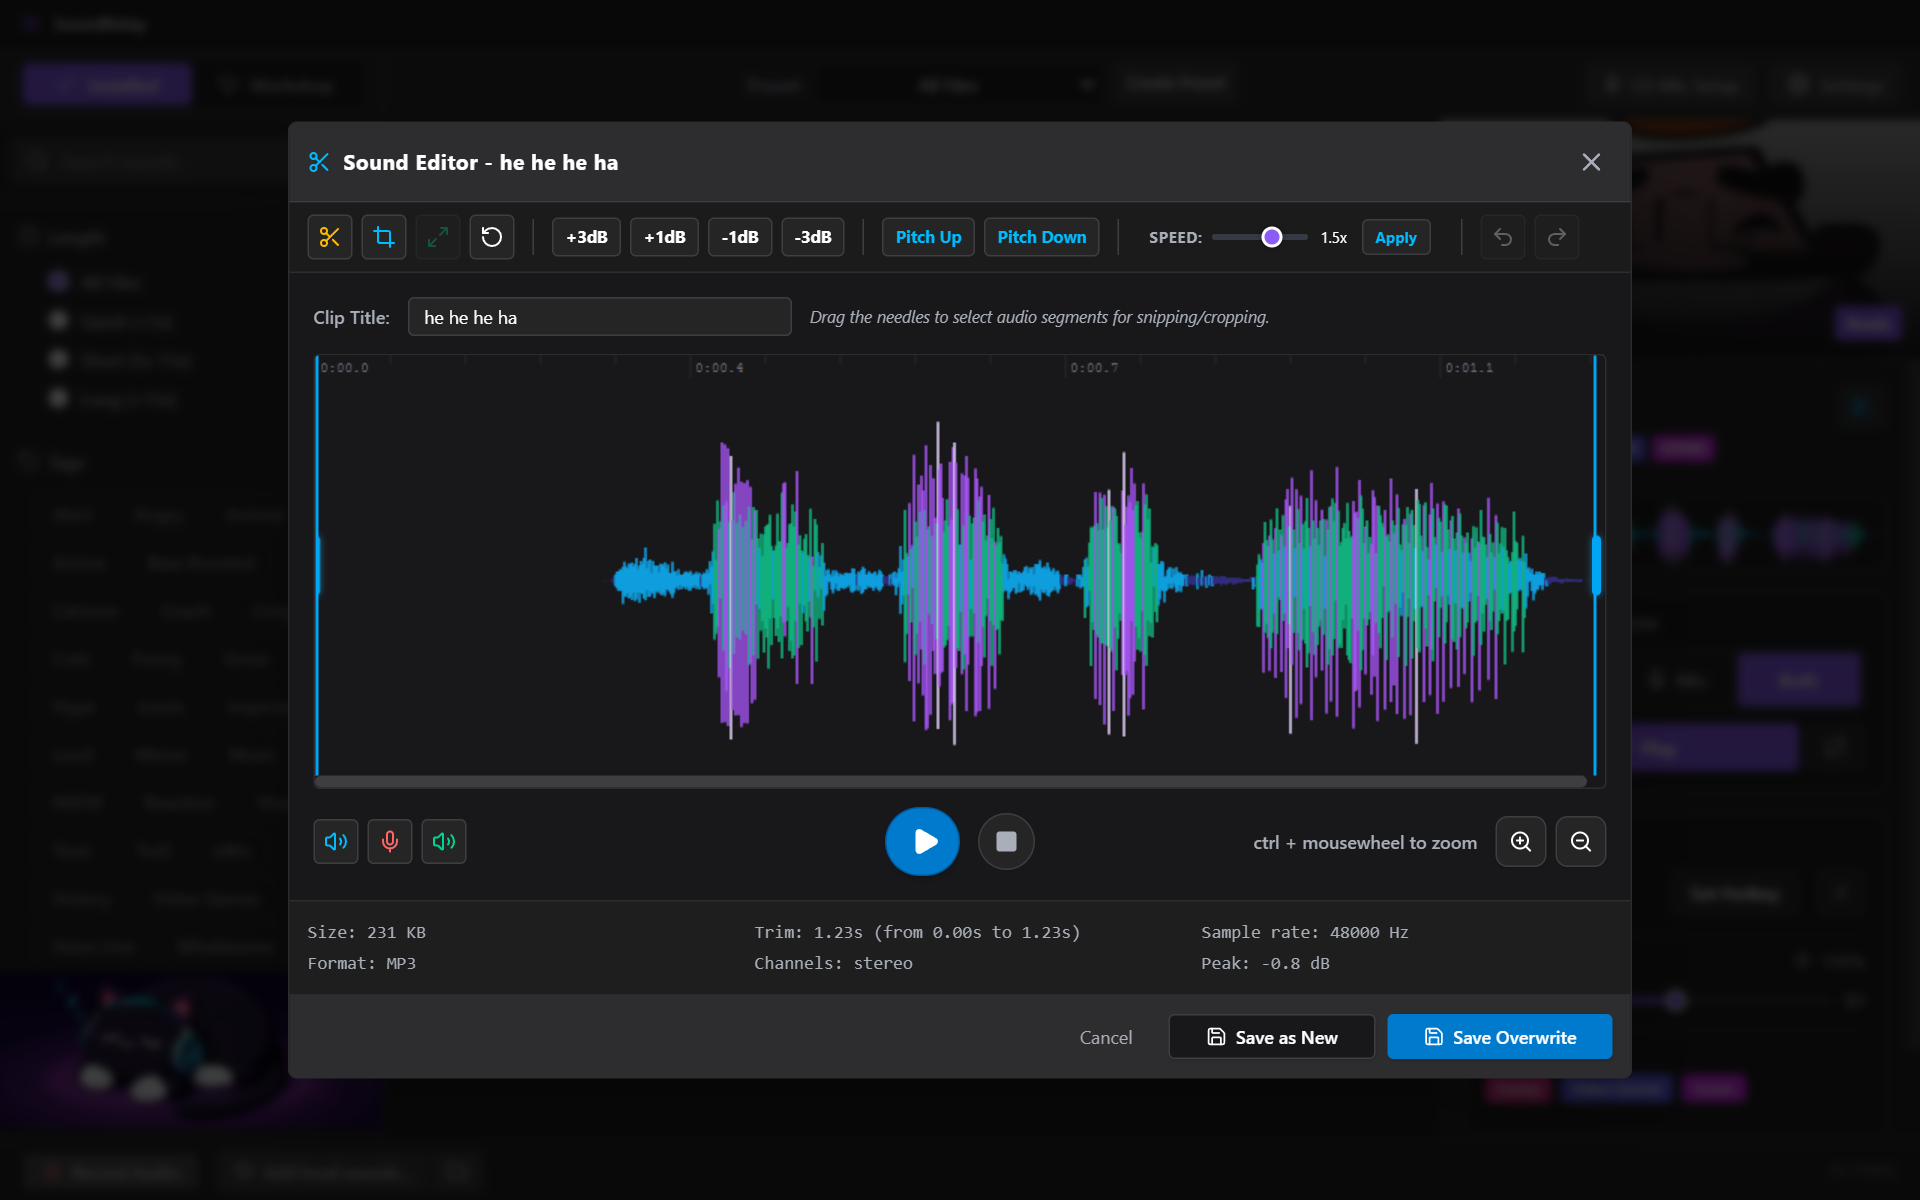
Task: Zoom out of the waveform
Action: click(1580, 841)
